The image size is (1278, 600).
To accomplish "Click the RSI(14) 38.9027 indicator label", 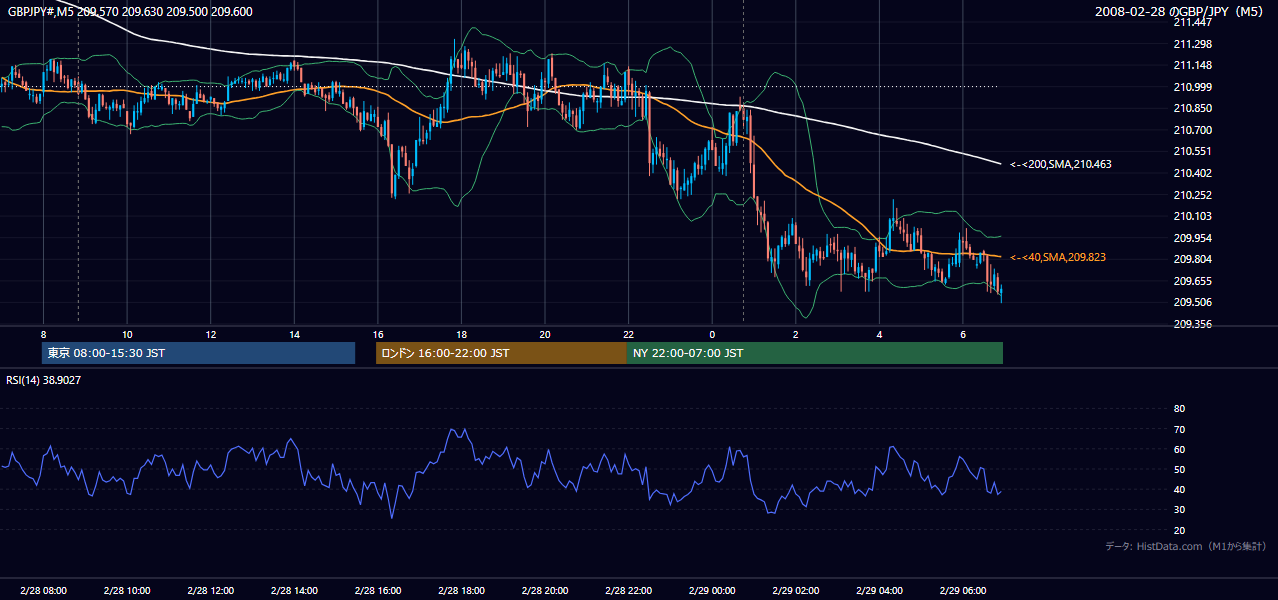I will 44,379.
